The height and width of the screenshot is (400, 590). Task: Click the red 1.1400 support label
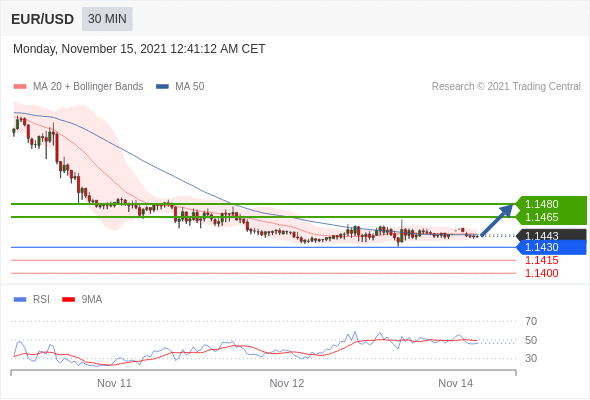pos(541,274)
